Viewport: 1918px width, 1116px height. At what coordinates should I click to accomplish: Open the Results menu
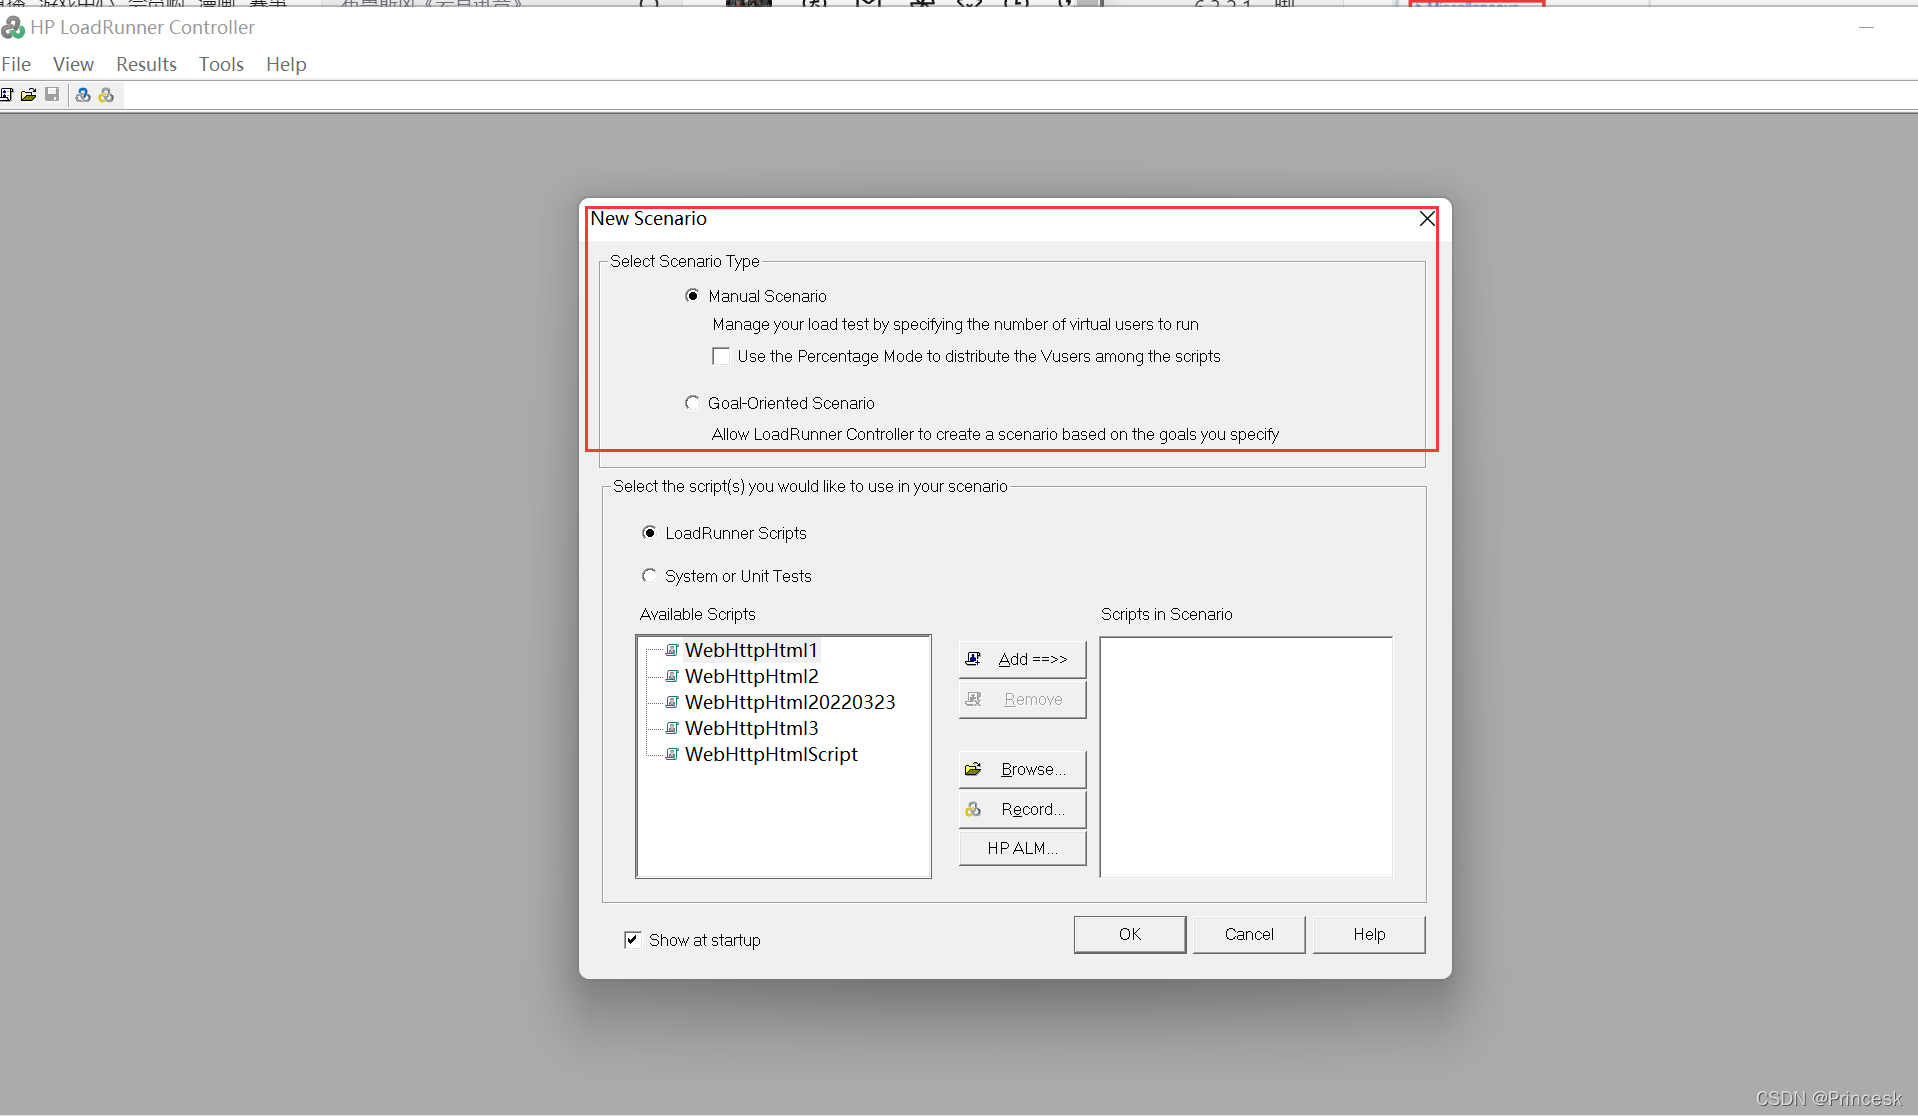pos(146,64)
